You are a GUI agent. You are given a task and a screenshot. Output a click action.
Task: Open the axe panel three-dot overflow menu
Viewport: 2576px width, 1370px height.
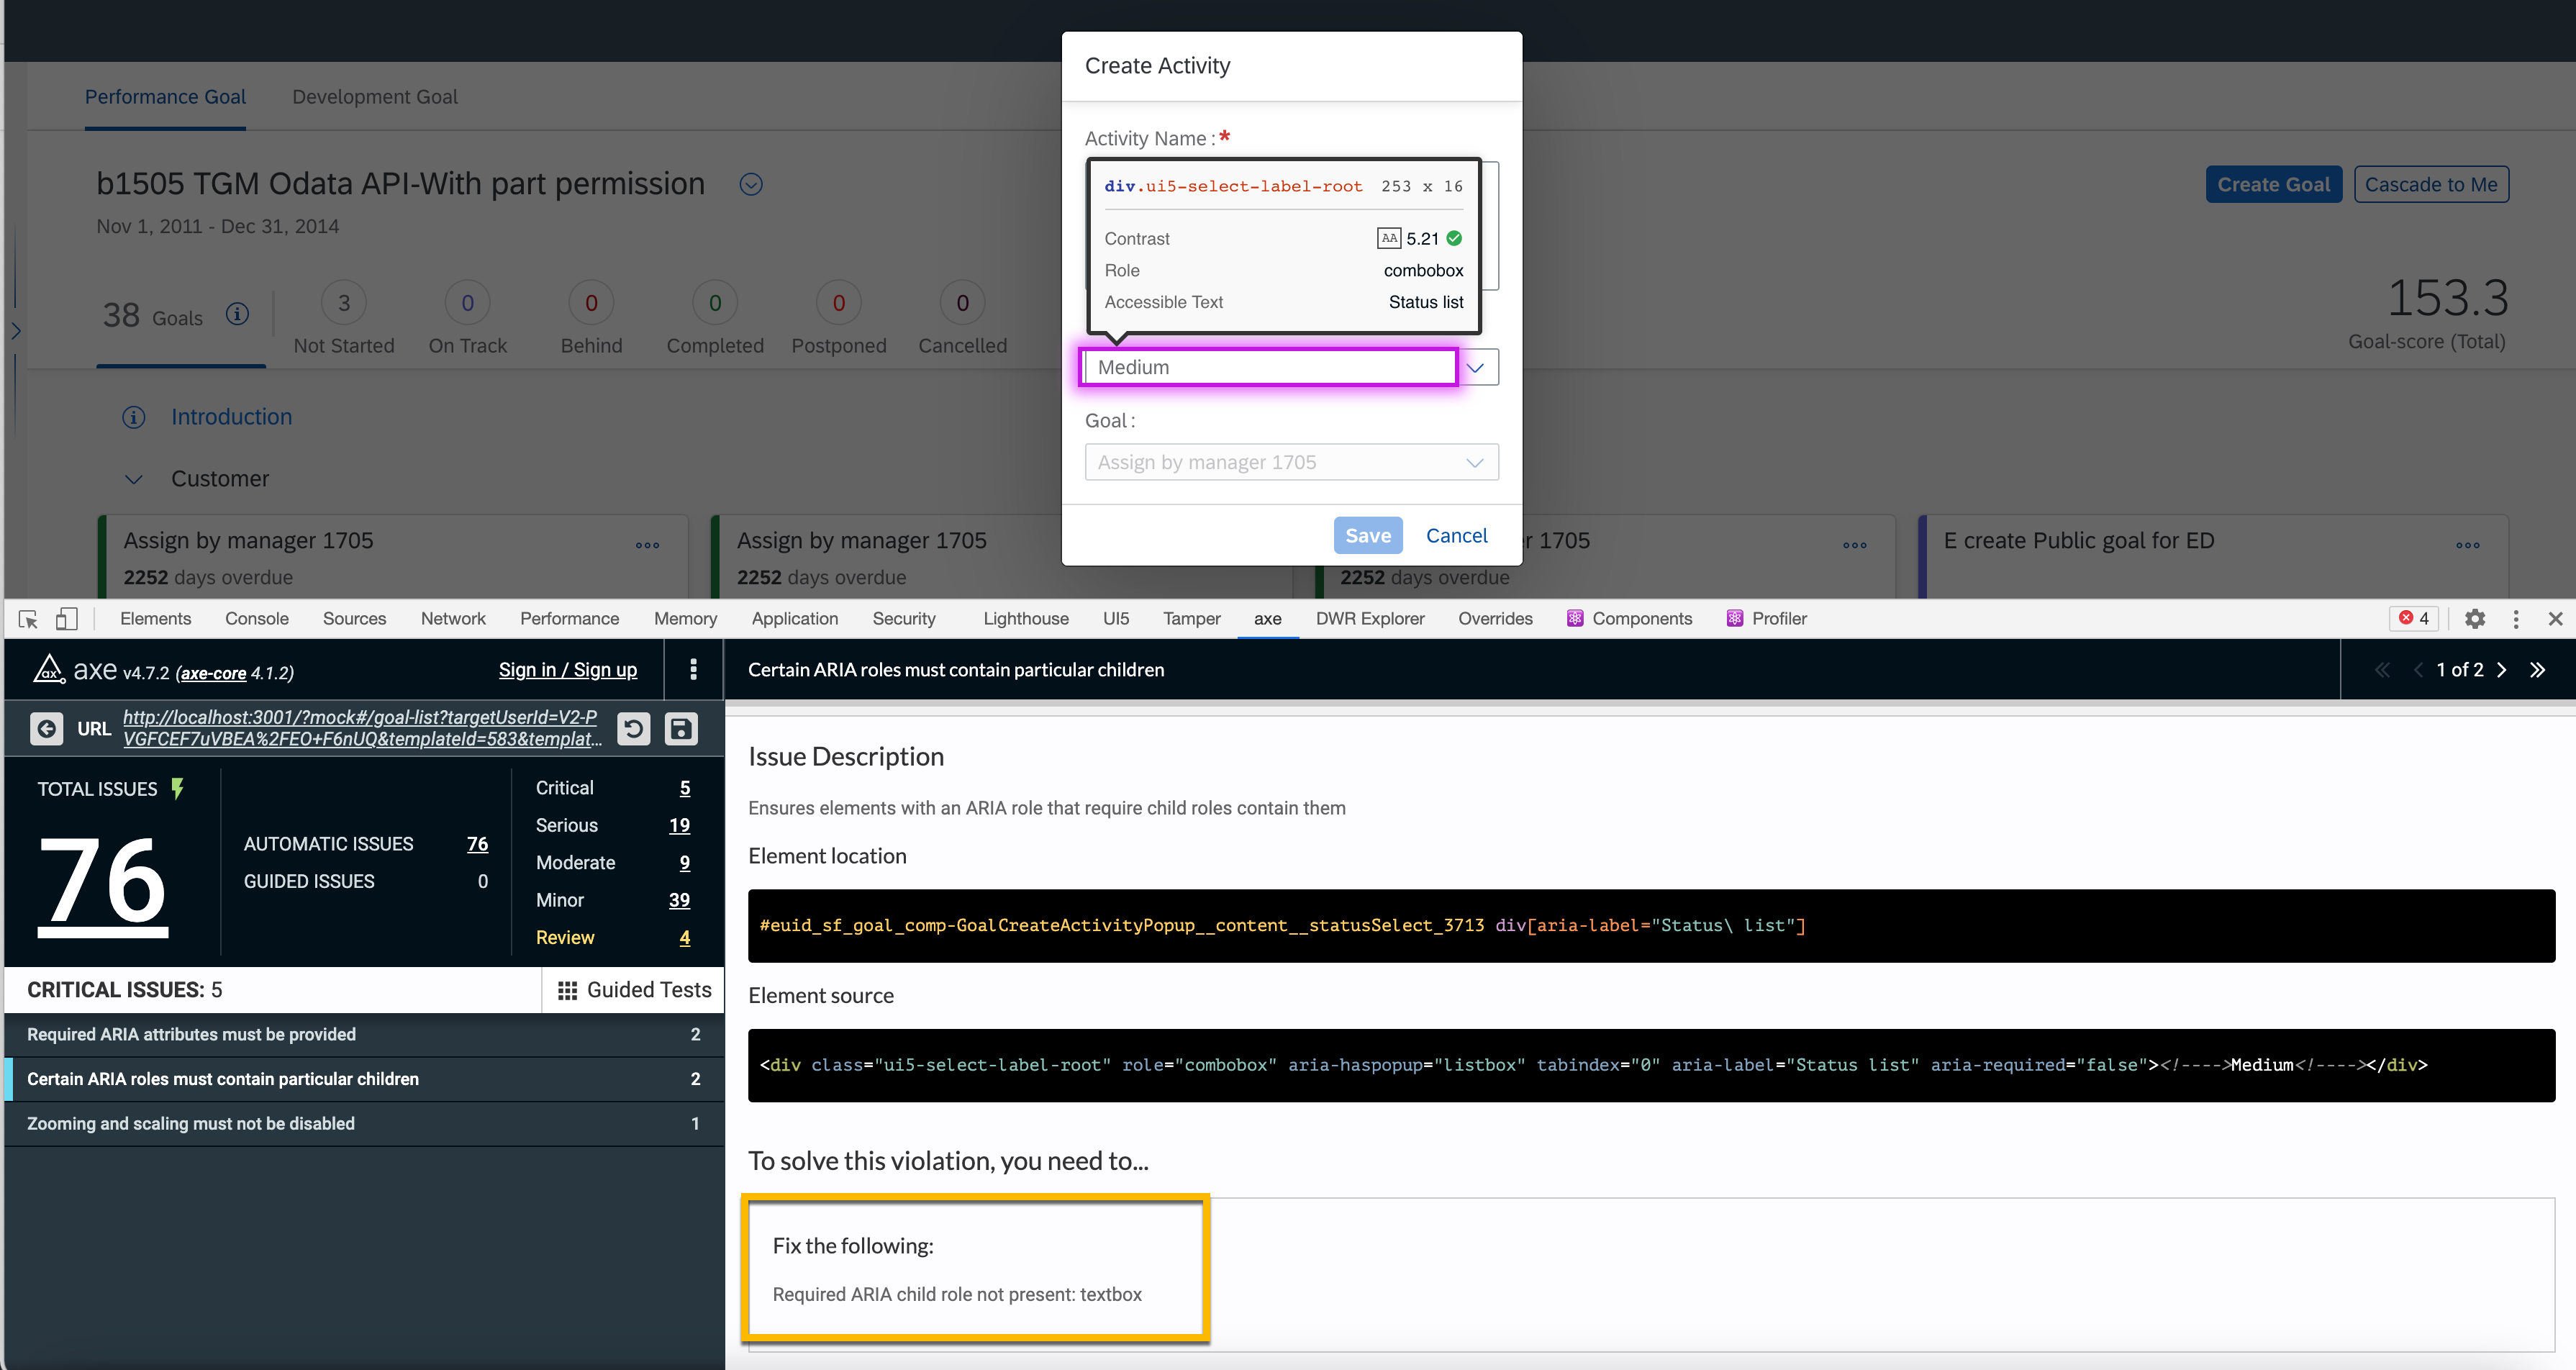coord(693,670)
